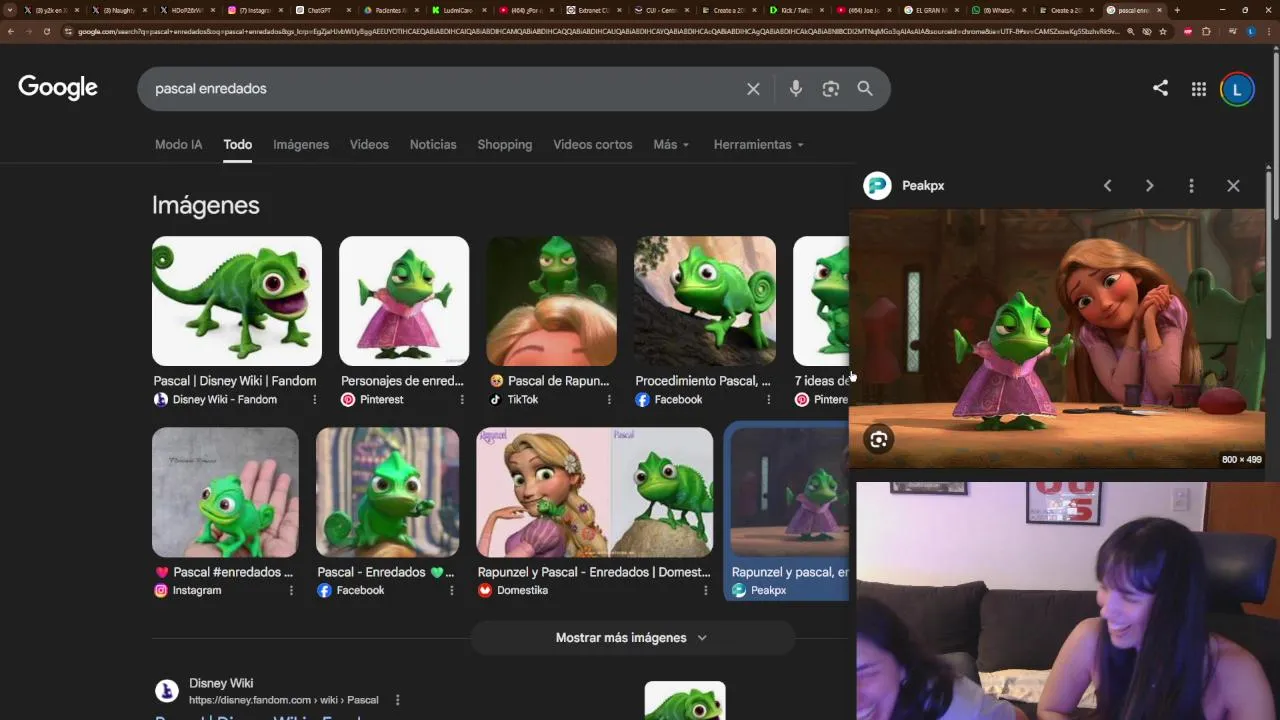Click the Peakpx logo in preview header
Screen dimensions: 1280x720
point(877,186)
